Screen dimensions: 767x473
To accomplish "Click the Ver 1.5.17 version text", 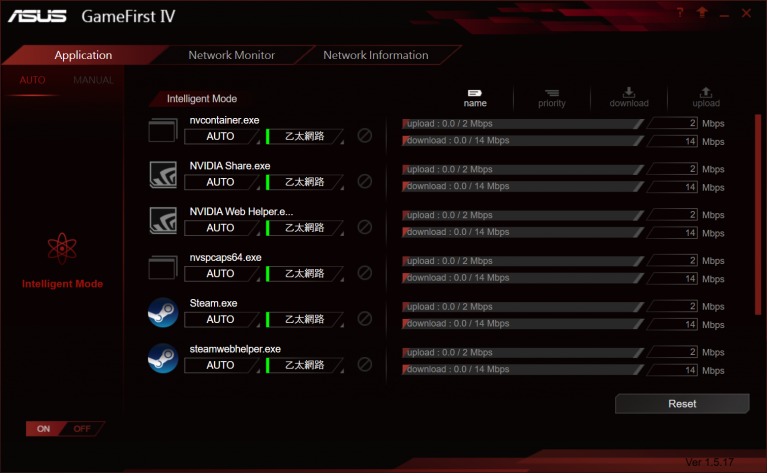I will (709, 462).
